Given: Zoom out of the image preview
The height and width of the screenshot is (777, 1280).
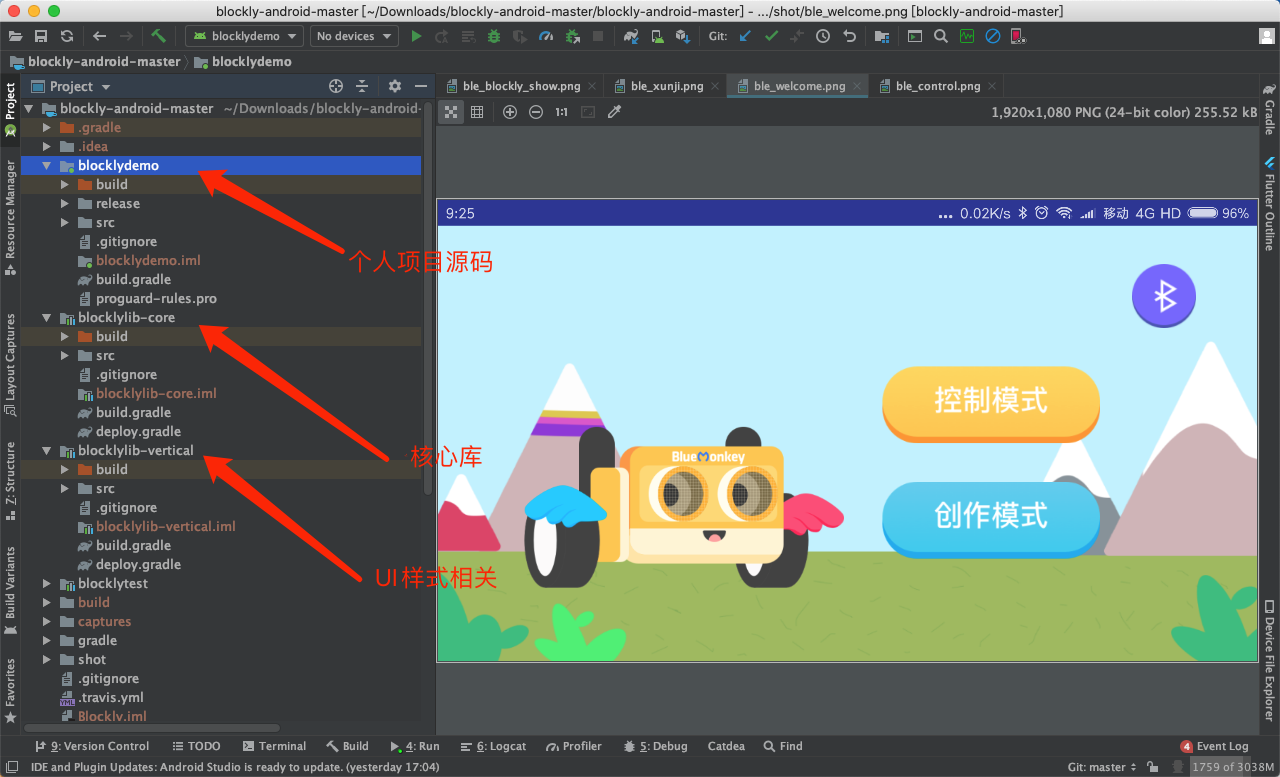Looking at the screenshot, I should [536, 112].
